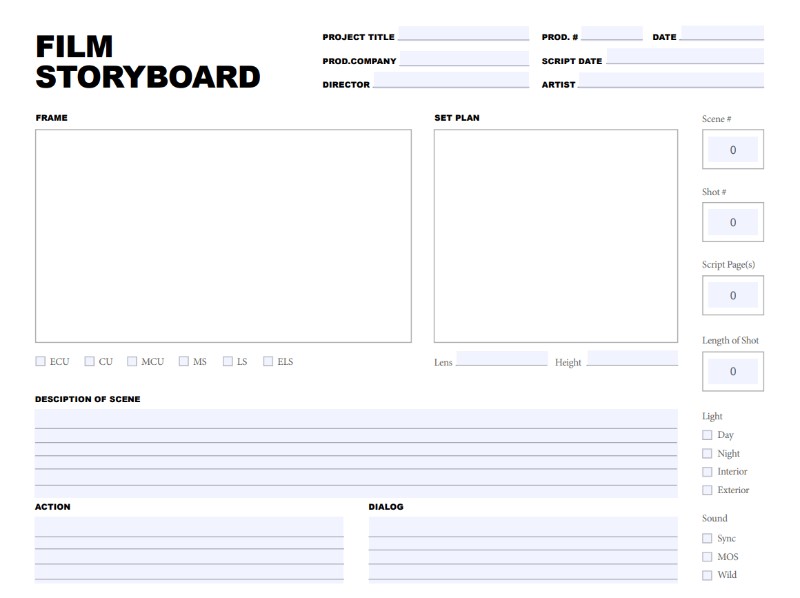Enable the MCU shot checkbox
The height and width of the screenshot is (598, 800).
pyautogui.click(x=132, y=361)
